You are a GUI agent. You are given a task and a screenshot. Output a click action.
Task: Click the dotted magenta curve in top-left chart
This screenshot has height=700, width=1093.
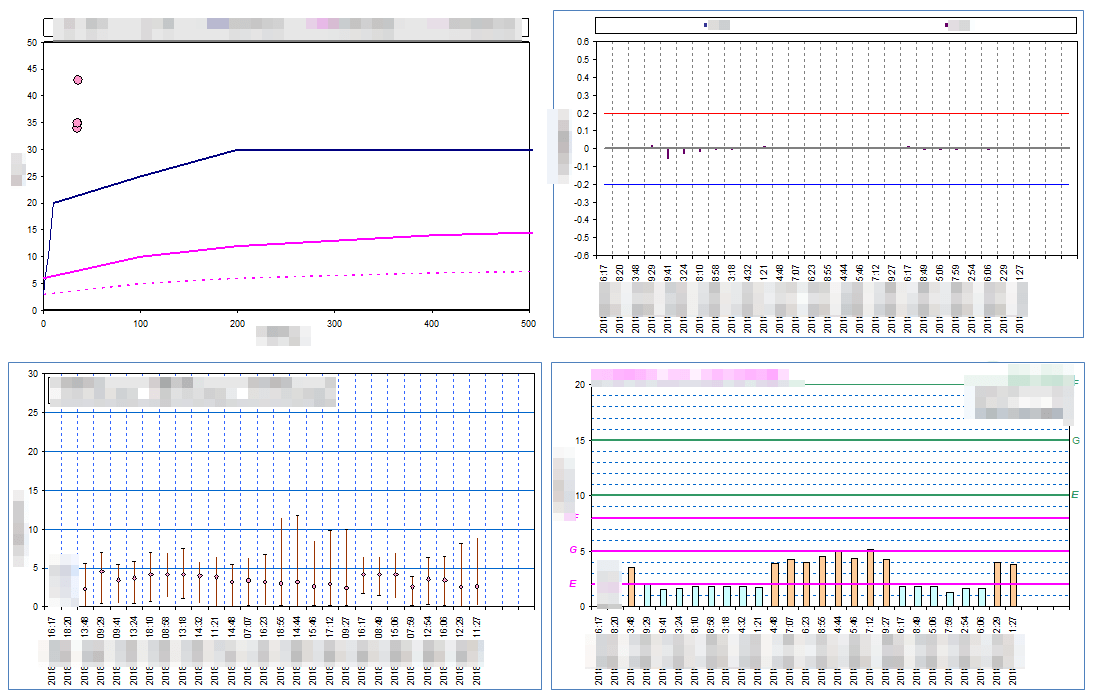[380, 274]
